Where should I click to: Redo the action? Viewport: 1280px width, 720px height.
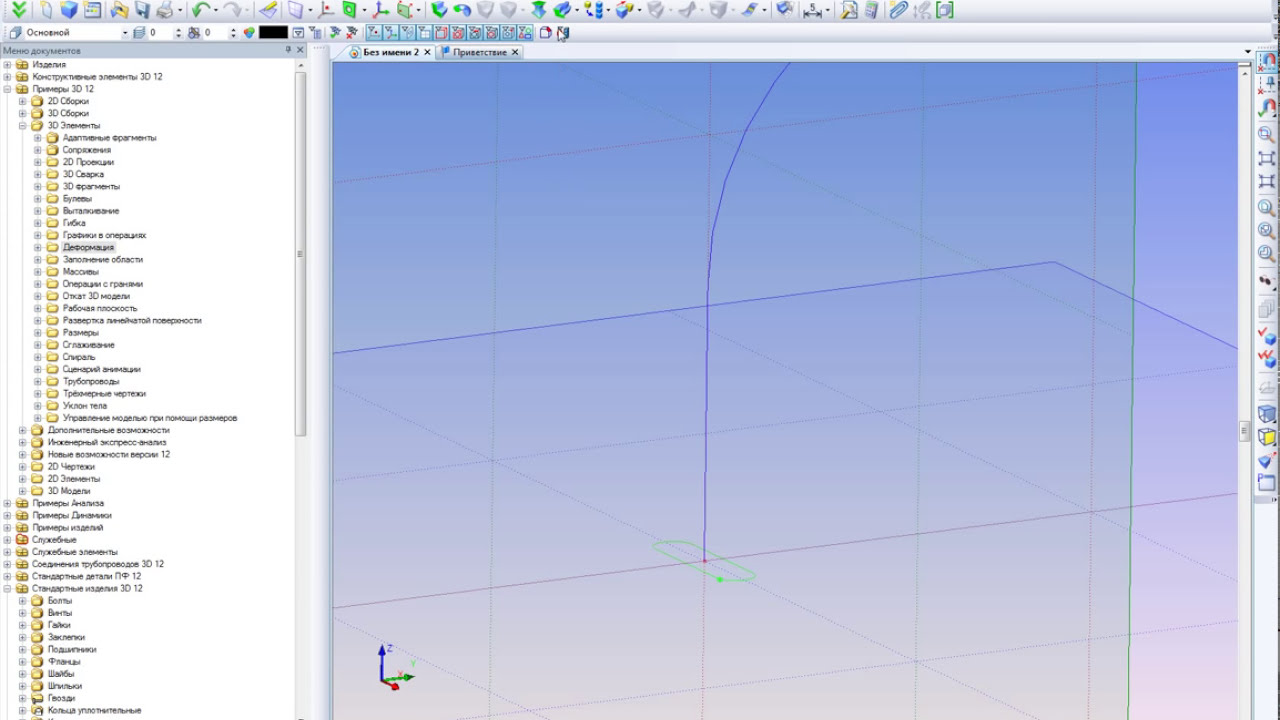click(x=231, y=10)
